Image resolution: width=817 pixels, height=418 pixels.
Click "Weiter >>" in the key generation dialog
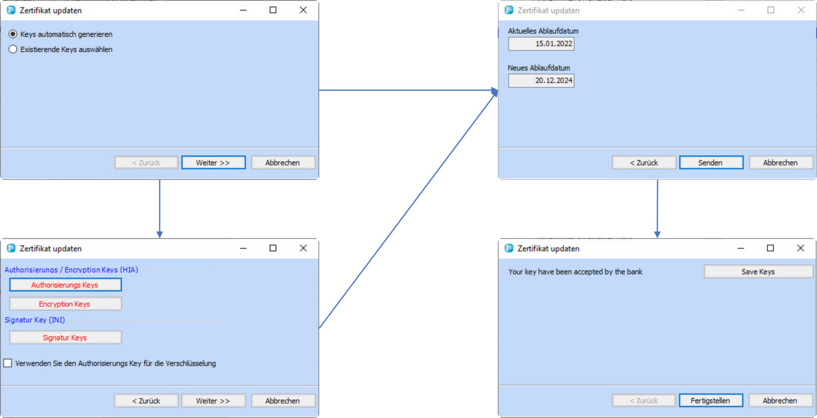(213, 162)
